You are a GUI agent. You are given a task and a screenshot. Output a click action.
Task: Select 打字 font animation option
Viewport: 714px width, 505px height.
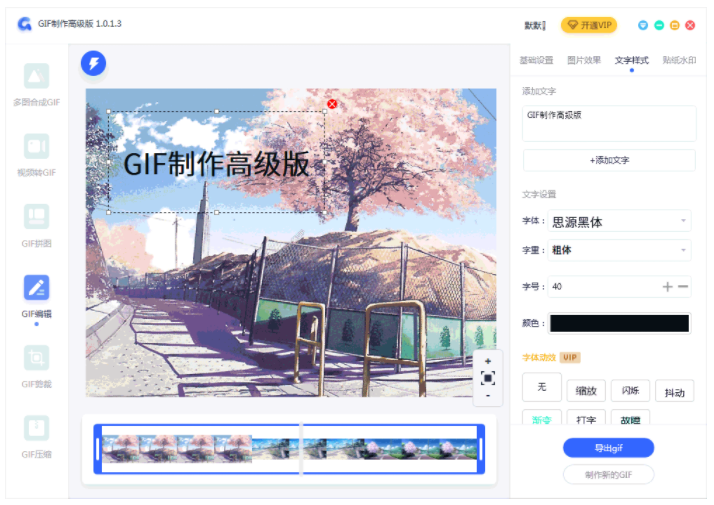pyautogui.click(x=586, y=418)
